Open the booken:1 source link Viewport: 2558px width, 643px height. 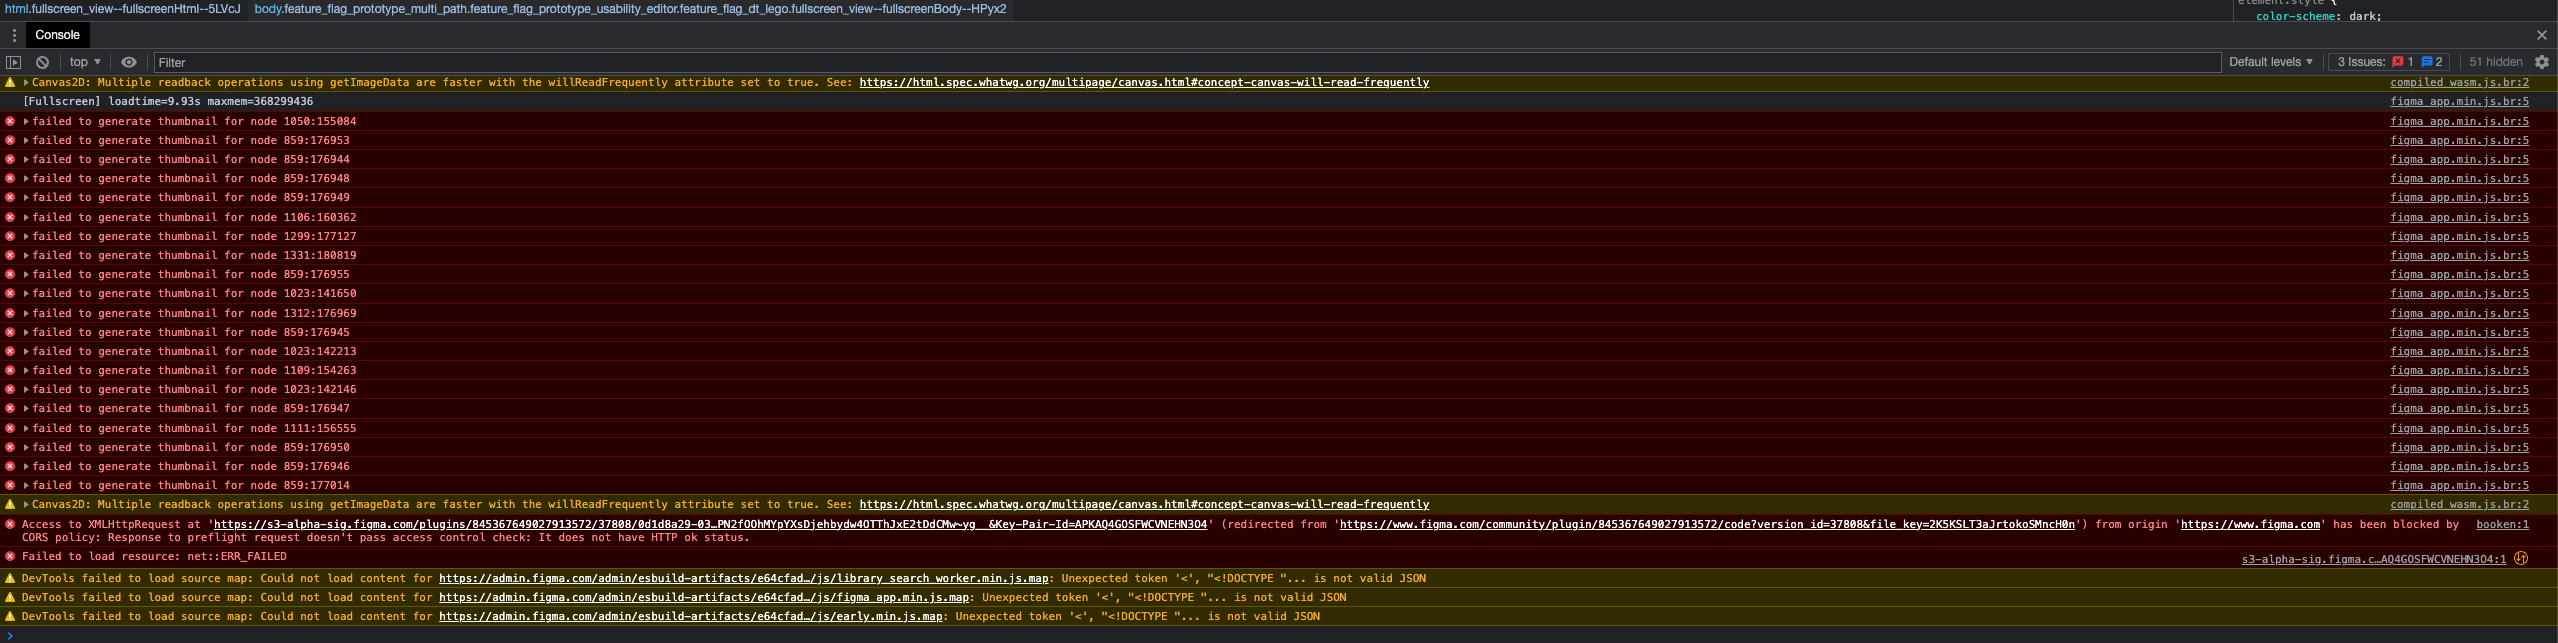[2502, 525]
